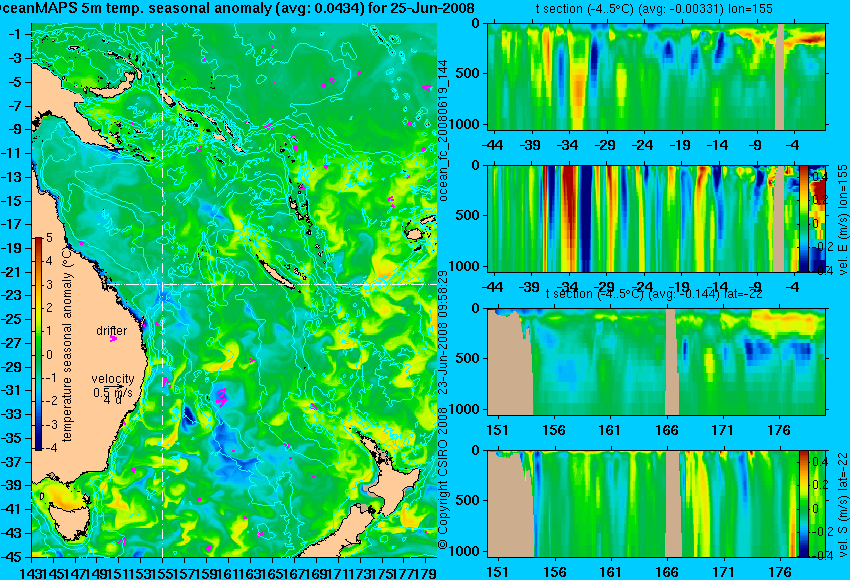Click "0" on the temperature color bar scale
This screenshot has height=580, width=850.
click(x=49, y=355)
